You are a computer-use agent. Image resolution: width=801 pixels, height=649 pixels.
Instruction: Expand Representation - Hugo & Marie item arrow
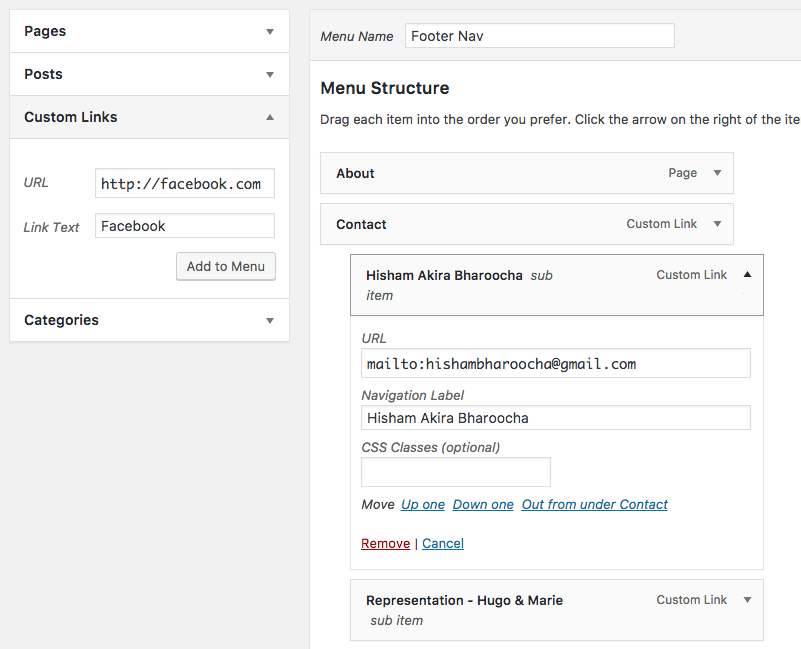[x=747, y=600]
